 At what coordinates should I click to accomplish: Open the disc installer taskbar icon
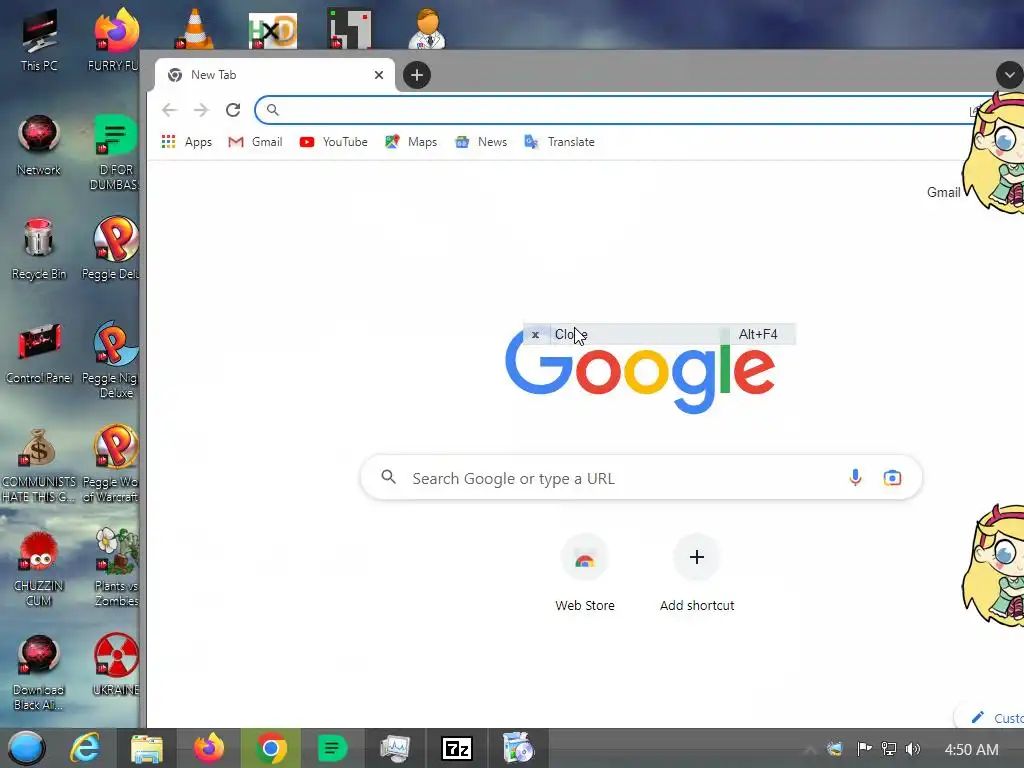519,748
